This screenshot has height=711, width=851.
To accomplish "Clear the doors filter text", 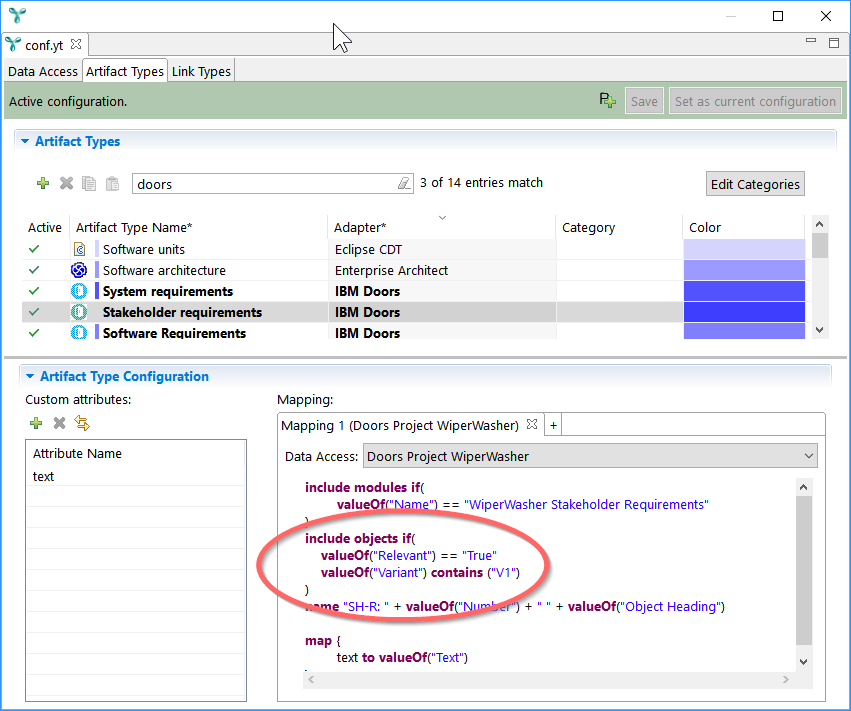I will (403, 183).
